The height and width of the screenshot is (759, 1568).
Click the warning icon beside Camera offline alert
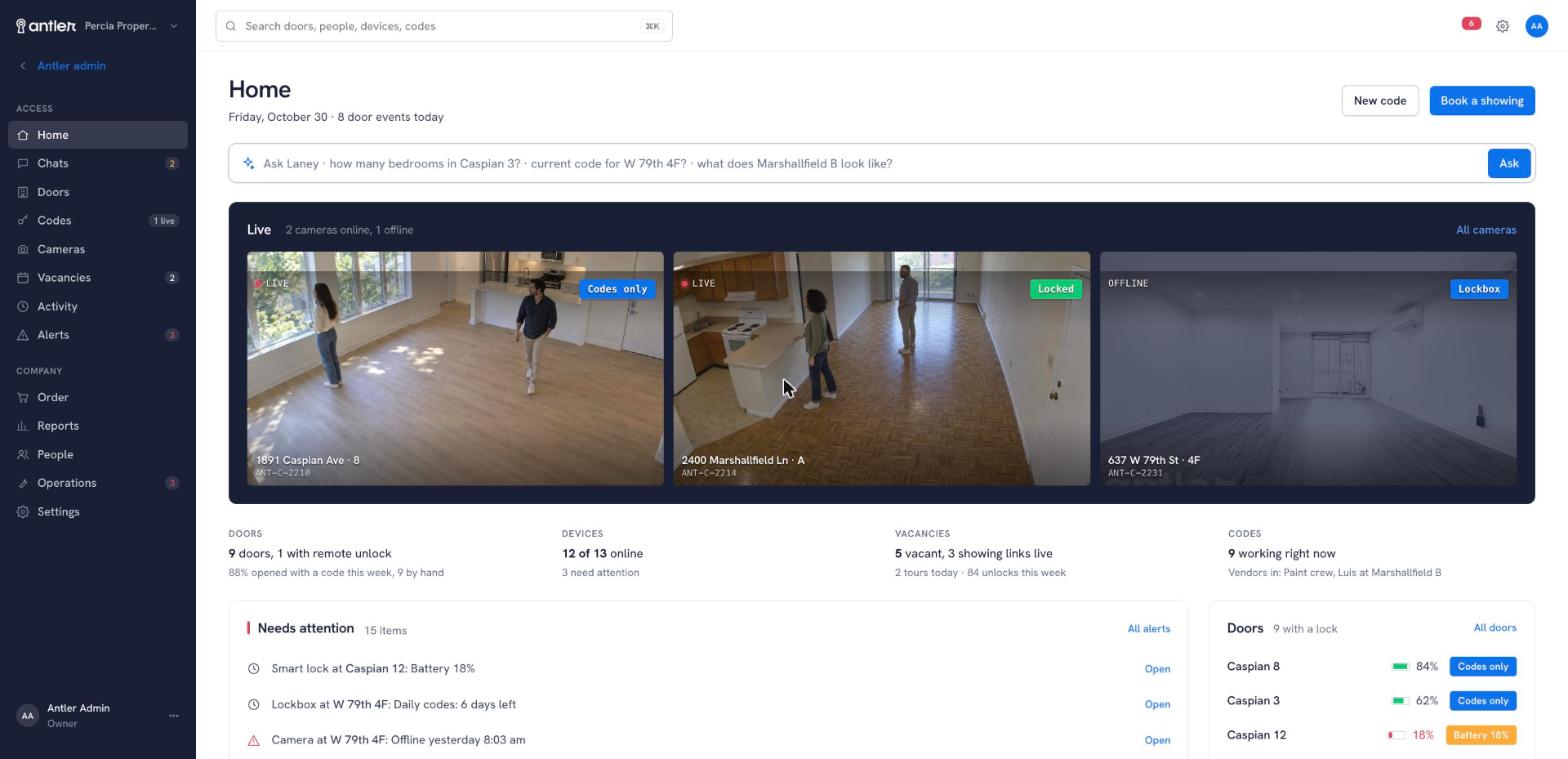coord(253,741)
